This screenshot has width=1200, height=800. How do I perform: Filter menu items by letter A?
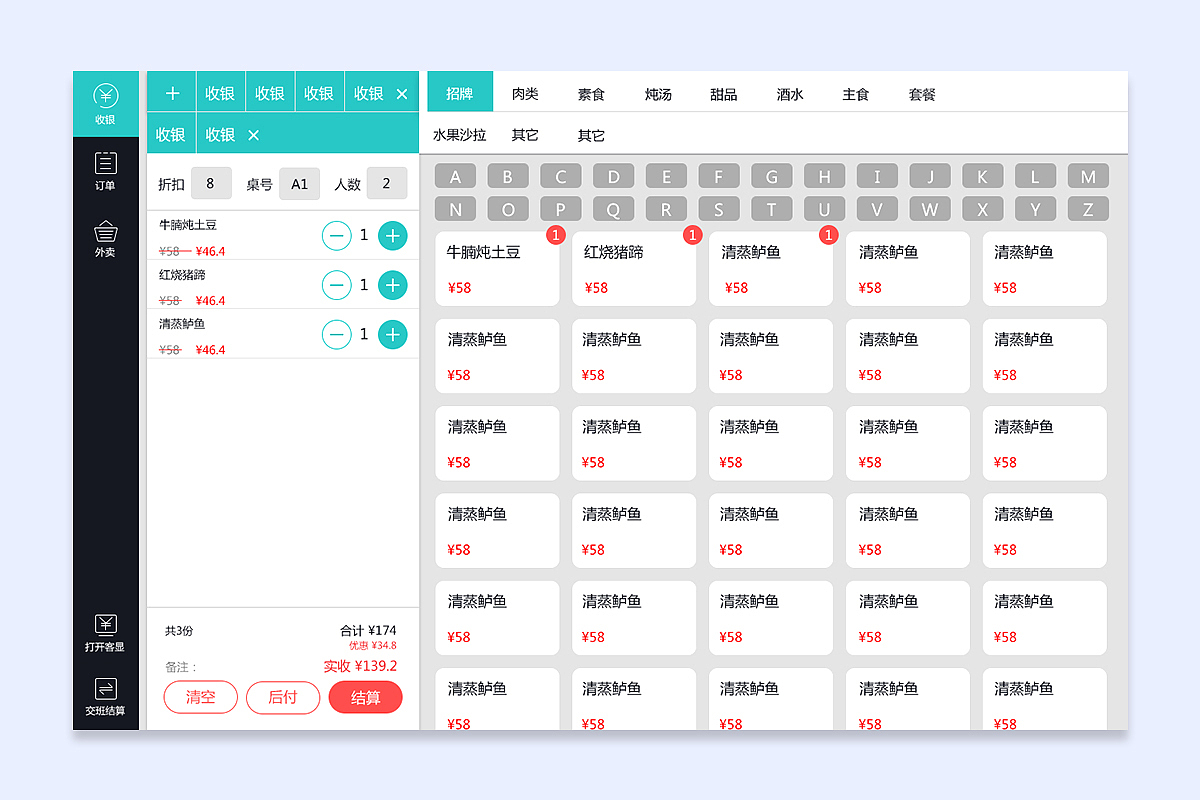tap(456, 175)
